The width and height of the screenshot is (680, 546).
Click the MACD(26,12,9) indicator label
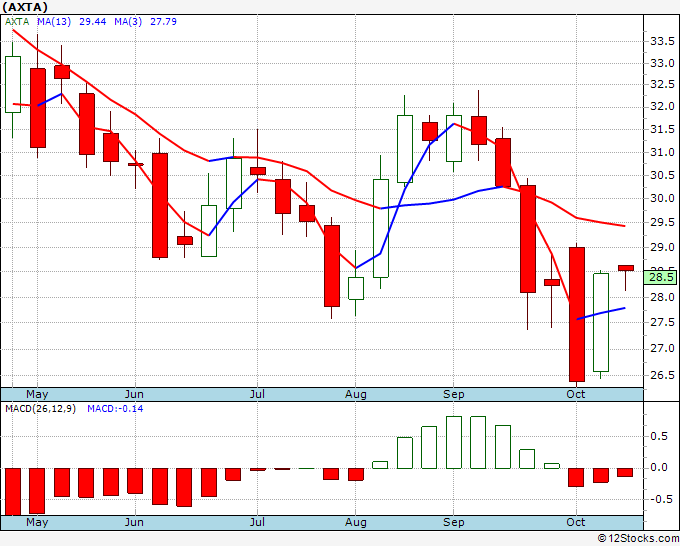point(40,409)
